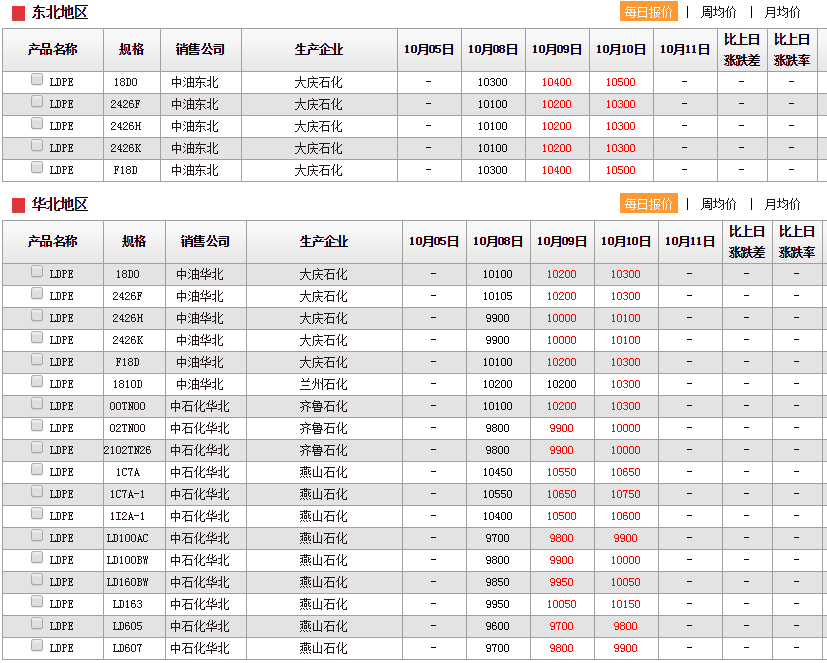Viewport: 827px width, 663px height.
Task: Check the 2102TN26 row checkbox
Action: point(37,447)
